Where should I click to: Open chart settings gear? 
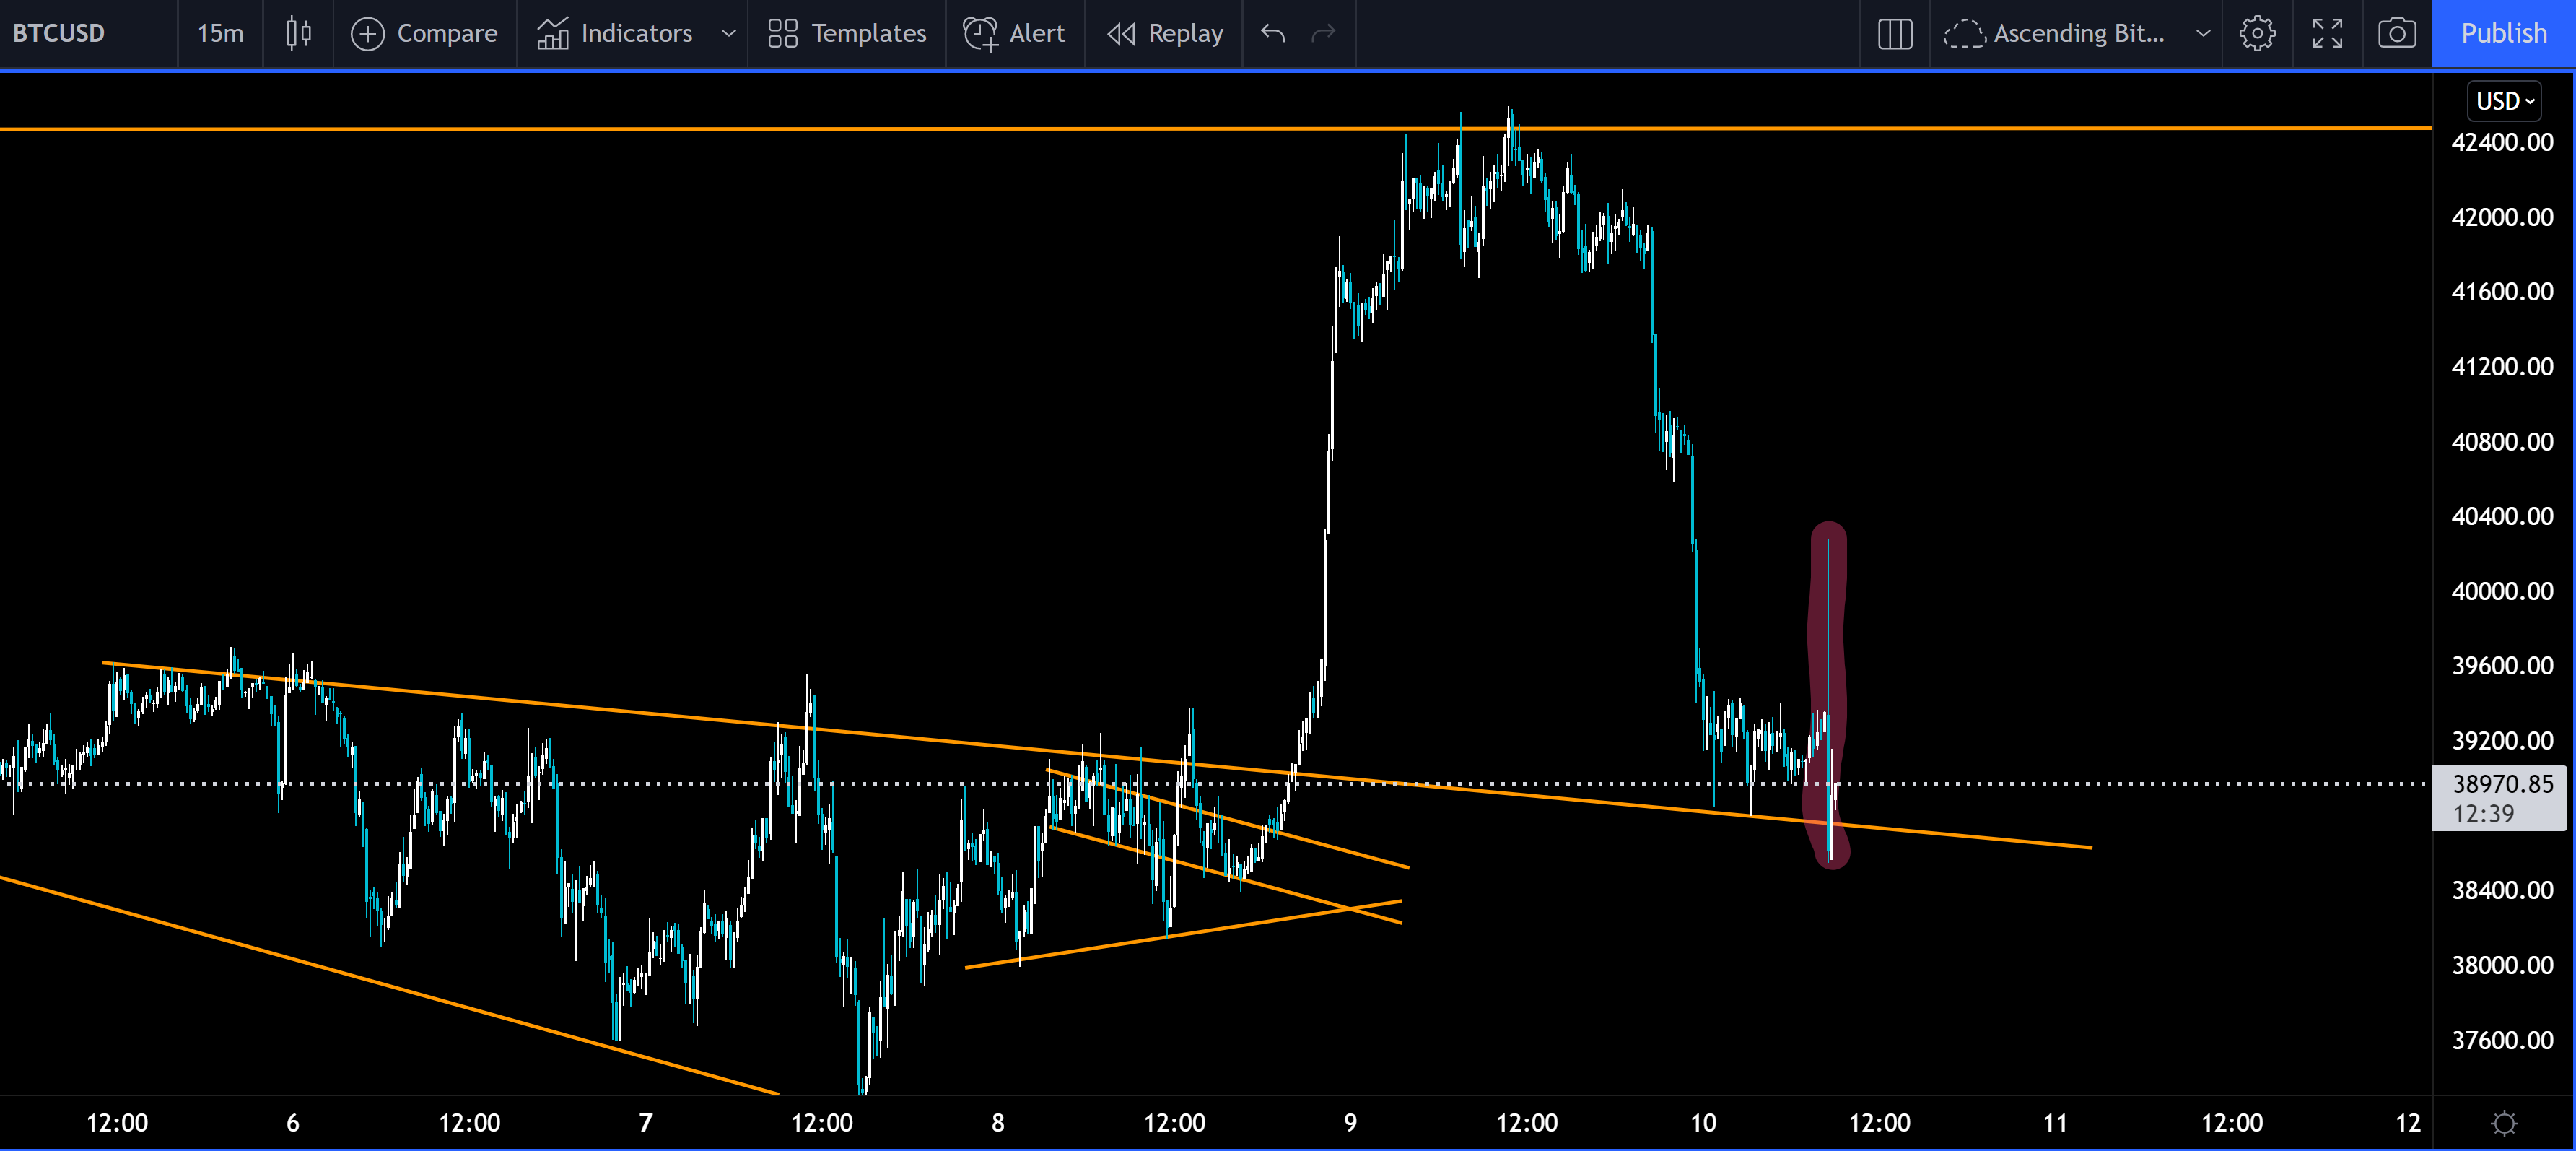click(x=2256, y=33)
